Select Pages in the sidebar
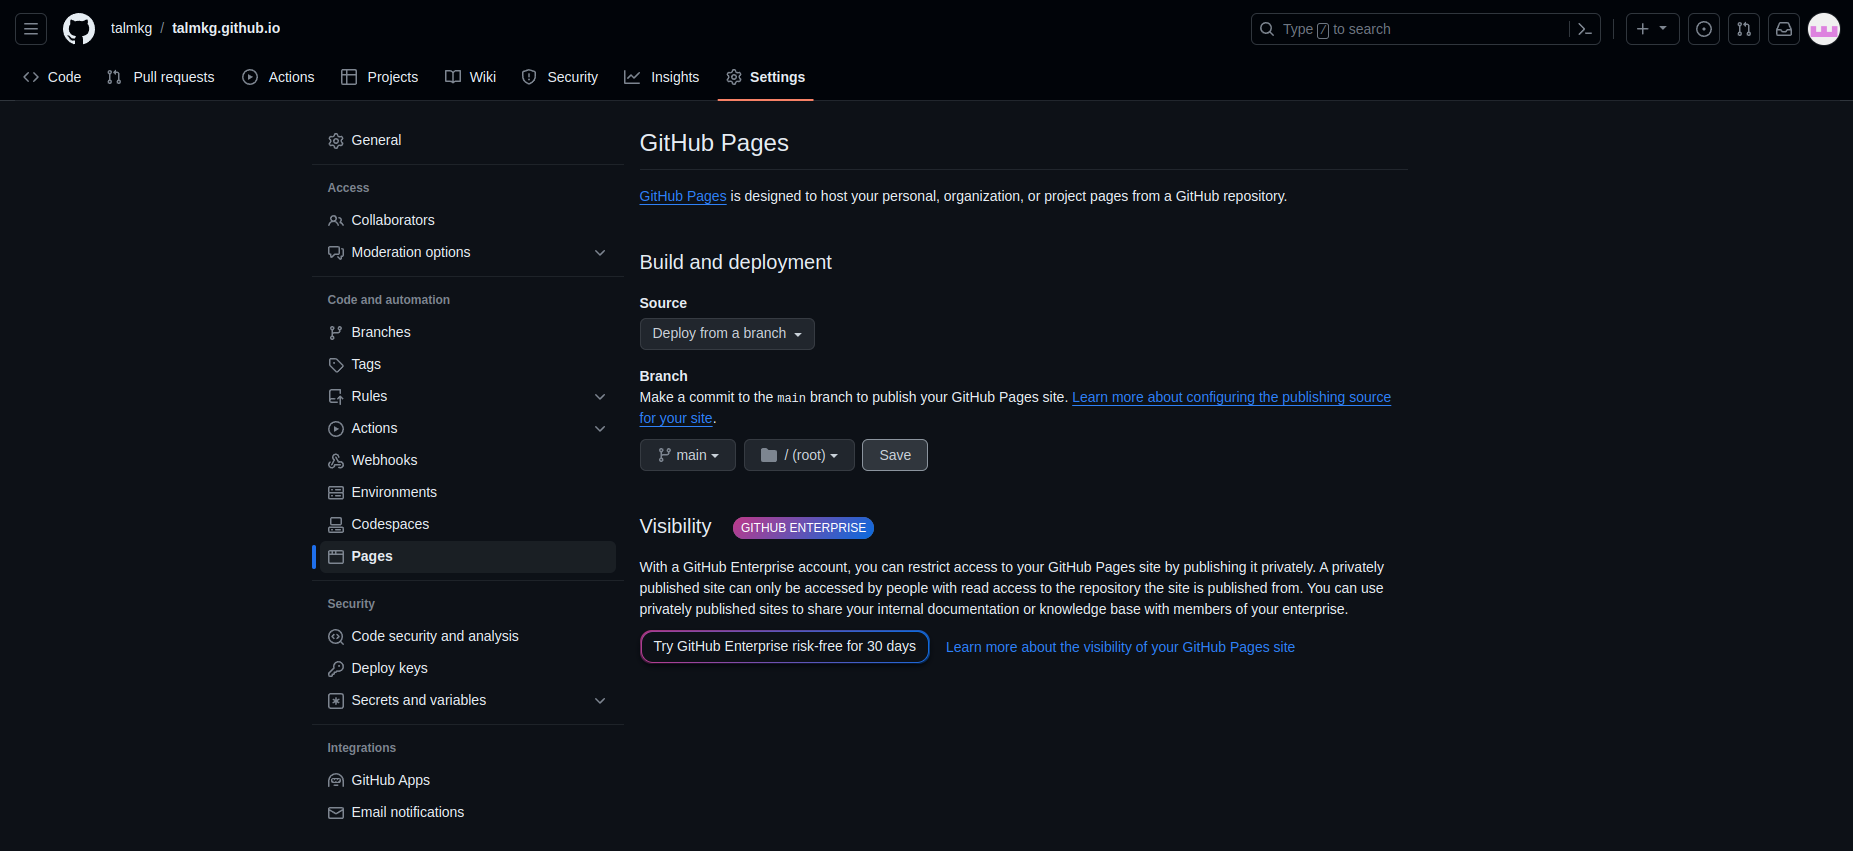 468,557
